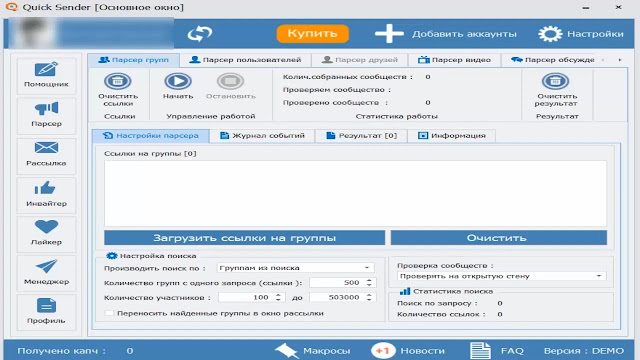Switch to Парсер групп tab

[x=133, y=60]
